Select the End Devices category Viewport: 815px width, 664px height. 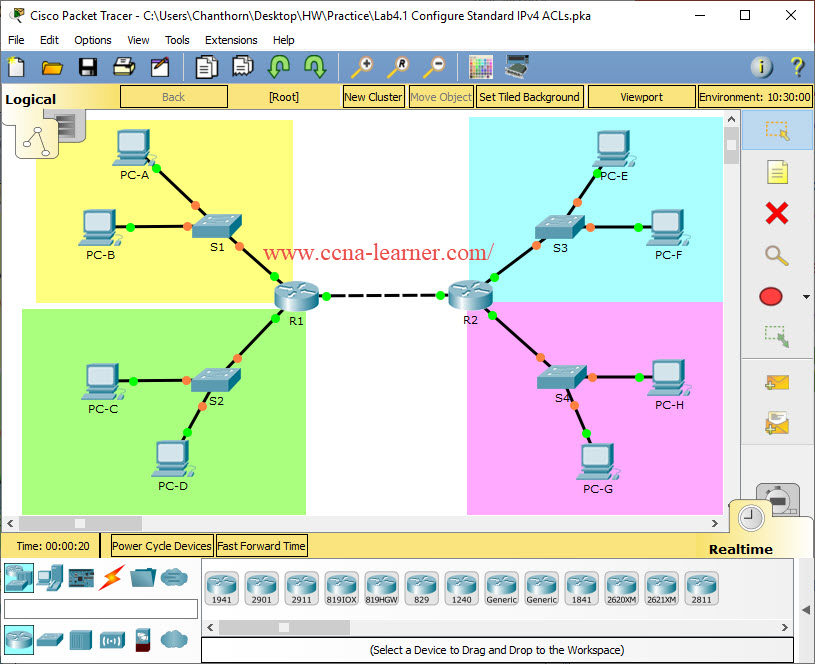(x=48, y=578)
